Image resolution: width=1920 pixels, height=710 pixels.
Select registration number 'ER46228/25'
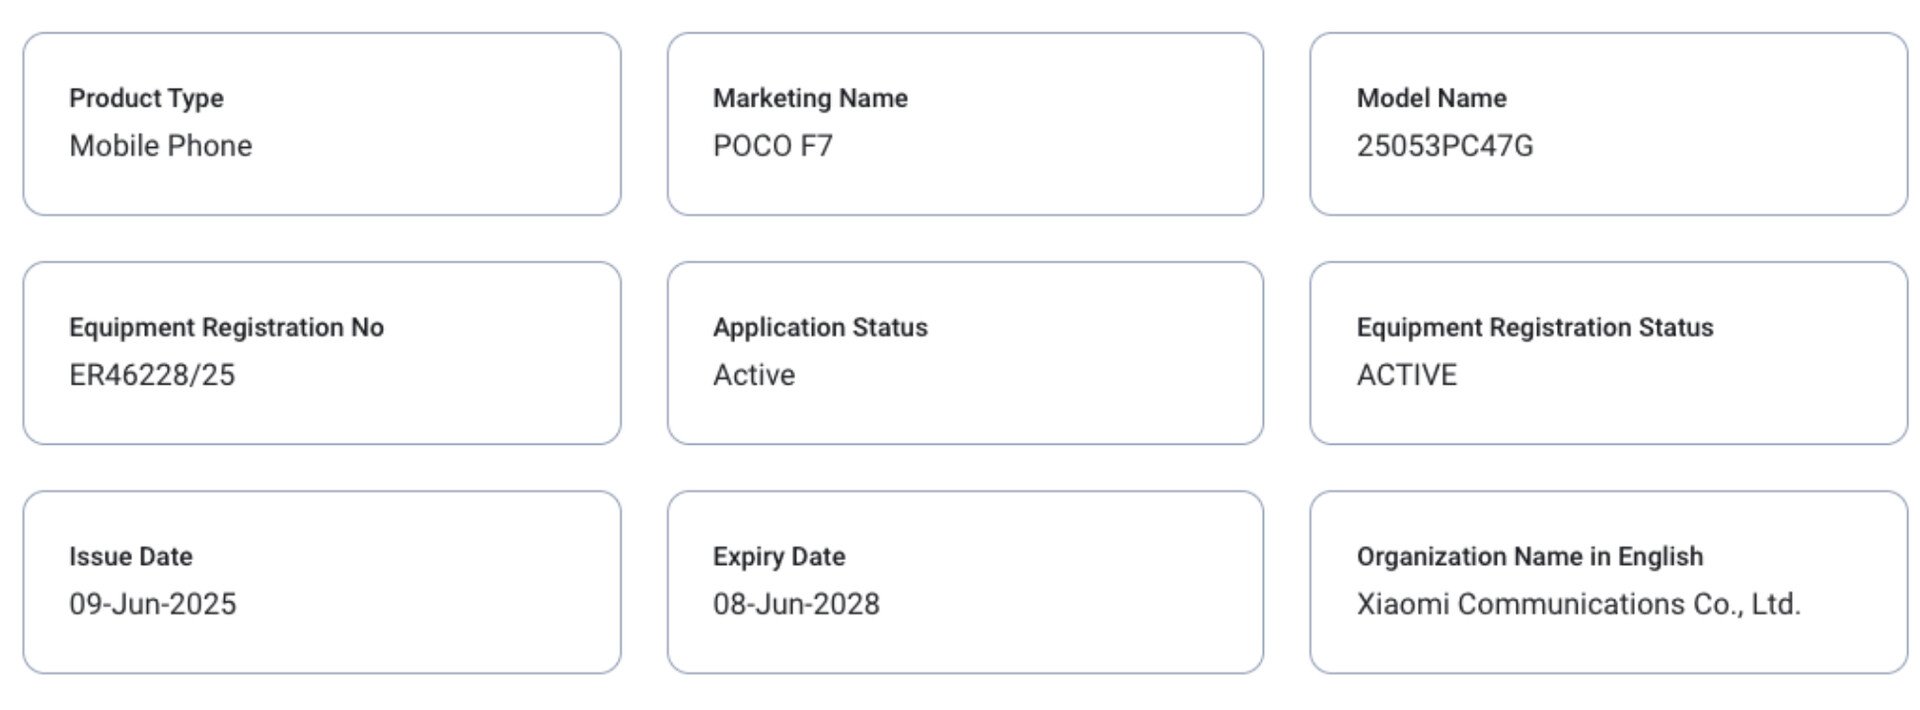click(152, 375)
